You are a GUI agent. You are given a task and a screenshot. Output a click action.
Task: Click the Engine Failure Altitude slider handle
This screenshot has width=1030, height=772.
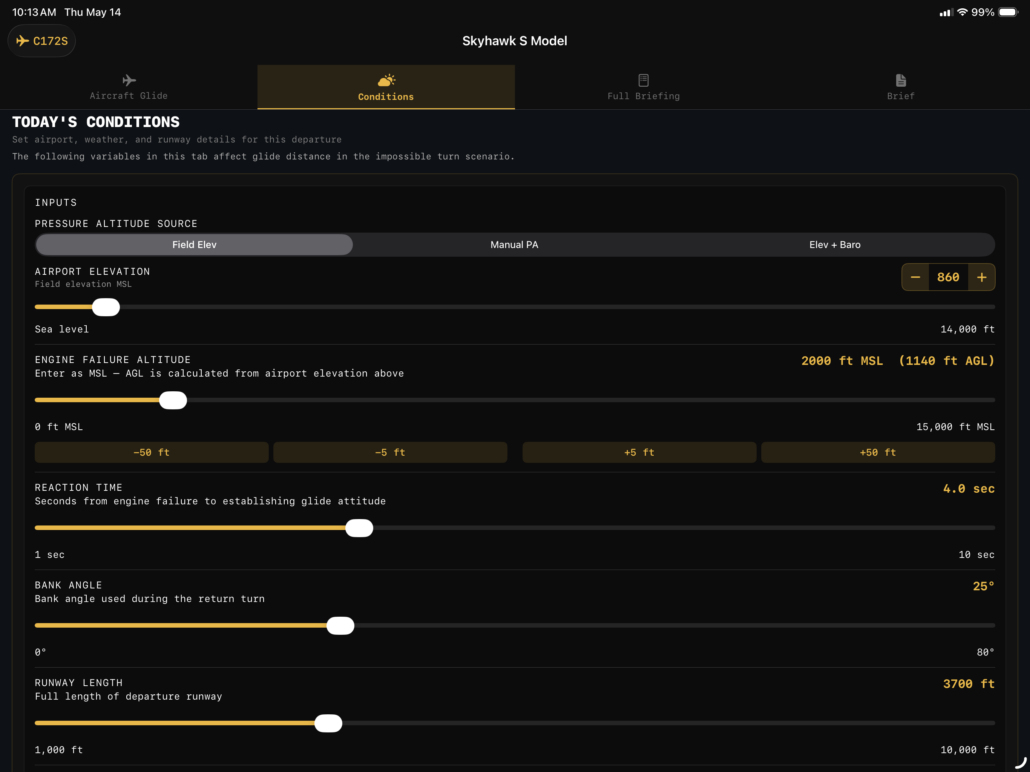pyautogui.click(x=173, y=400)
